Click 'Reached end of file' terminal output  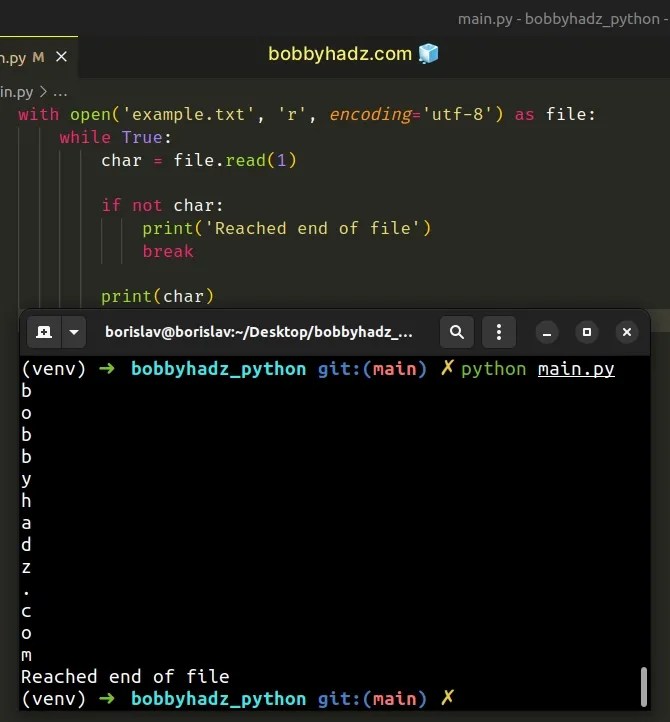point(125,677)
